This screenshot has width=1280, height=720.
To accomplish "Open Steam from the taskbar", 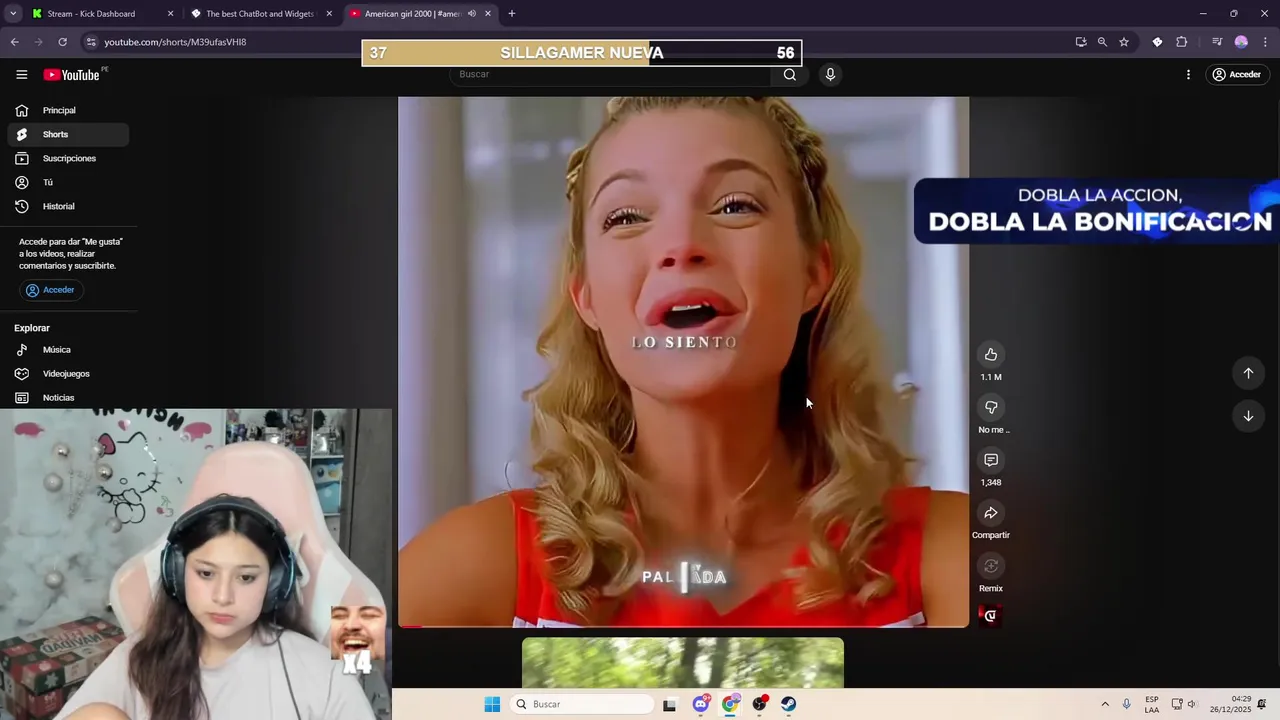I will click(x=789, y=704).
